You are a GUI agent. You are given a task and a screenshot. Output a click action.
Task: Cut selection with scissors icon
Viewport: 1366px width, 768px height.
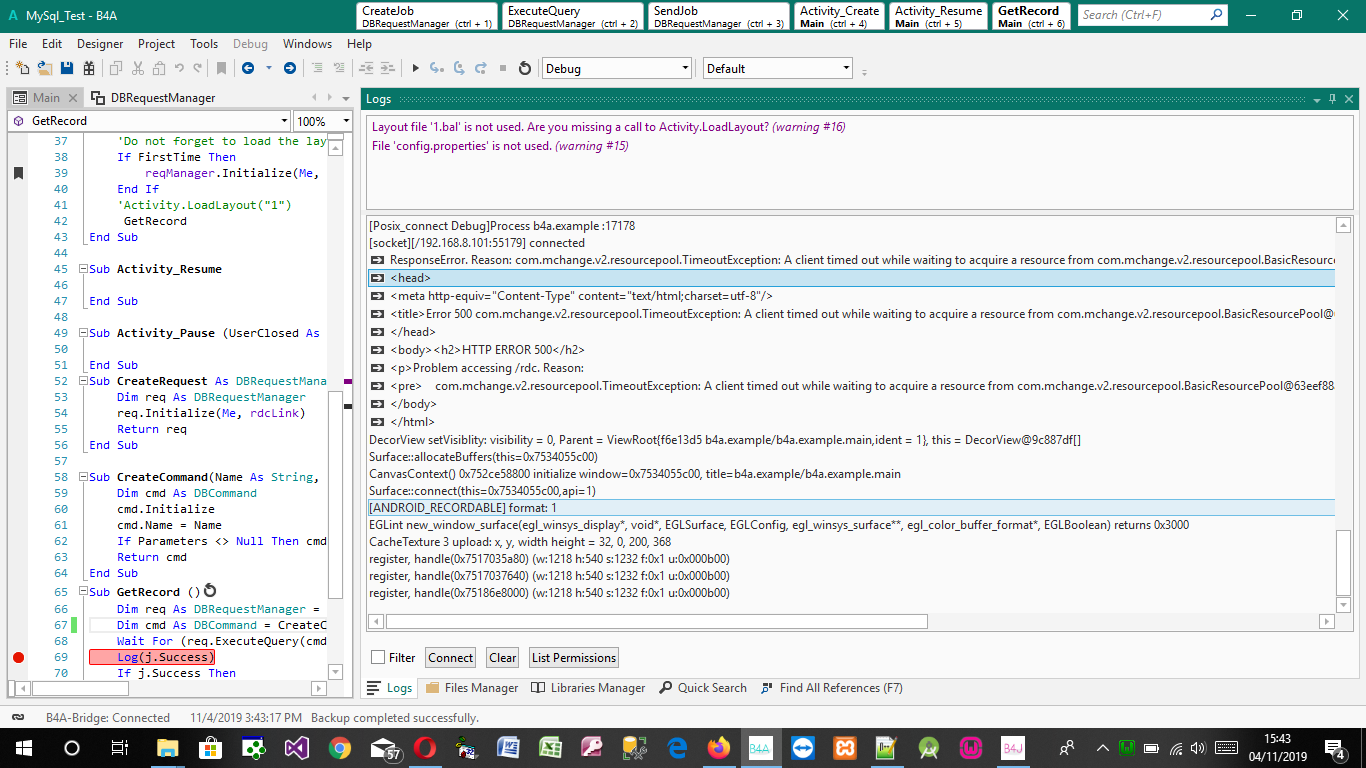coord(137,68)
